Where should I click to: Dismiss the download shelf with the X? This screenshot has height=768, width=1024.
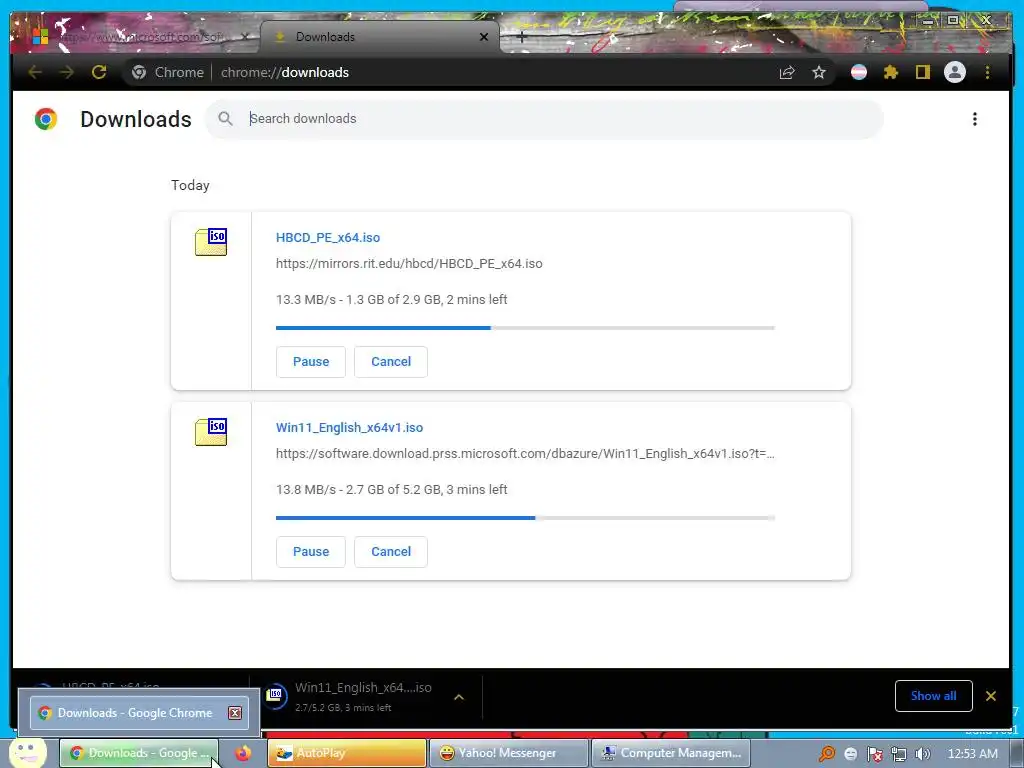[x=991, y=696]
